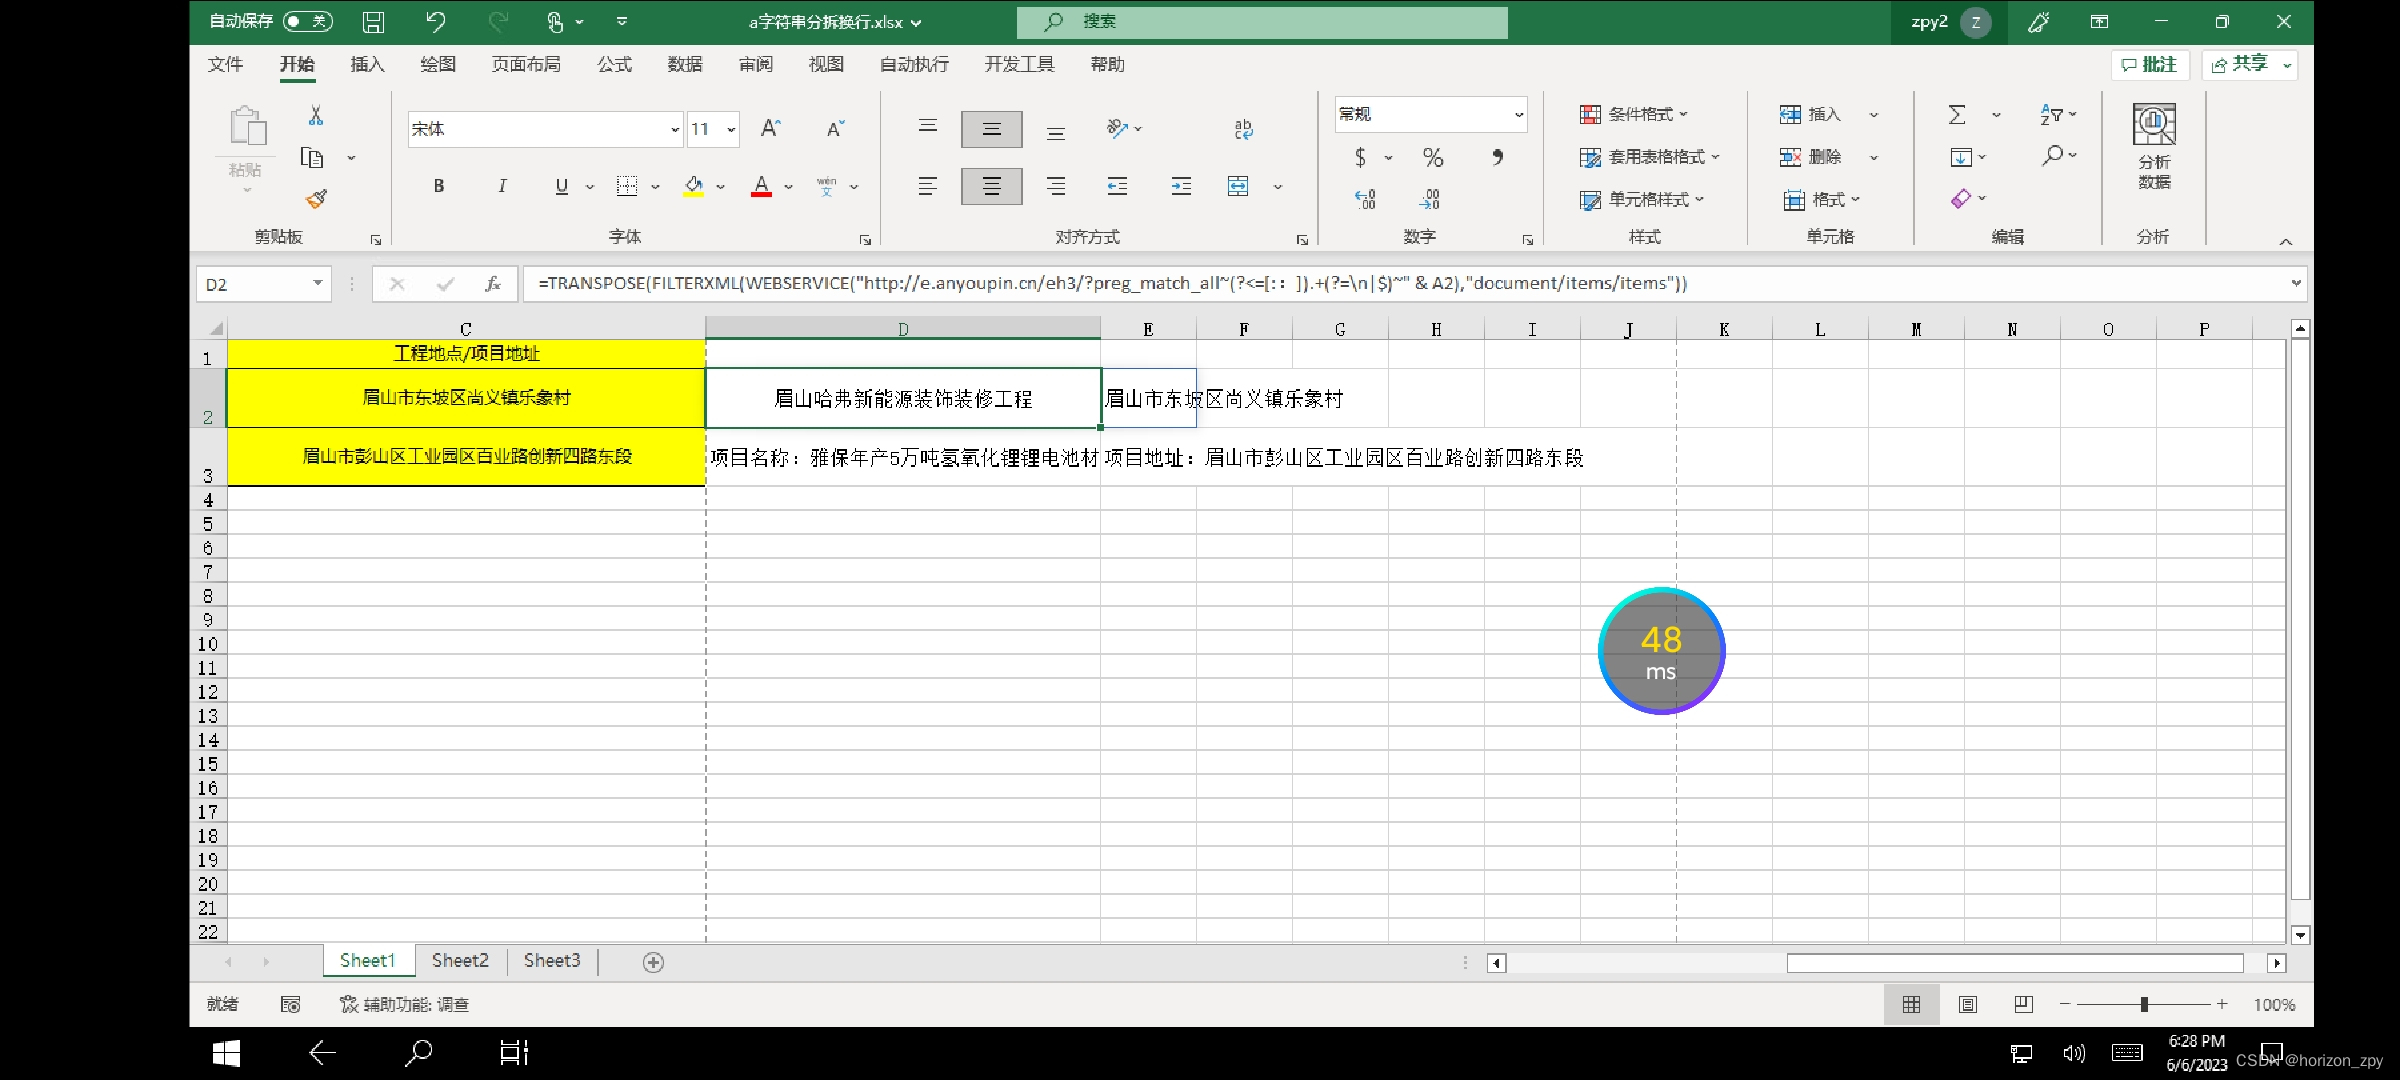This screenshot has width=2400, height=1080.
Task: Open the 公式 ribbon tab
Action: [x=614, y=65]
